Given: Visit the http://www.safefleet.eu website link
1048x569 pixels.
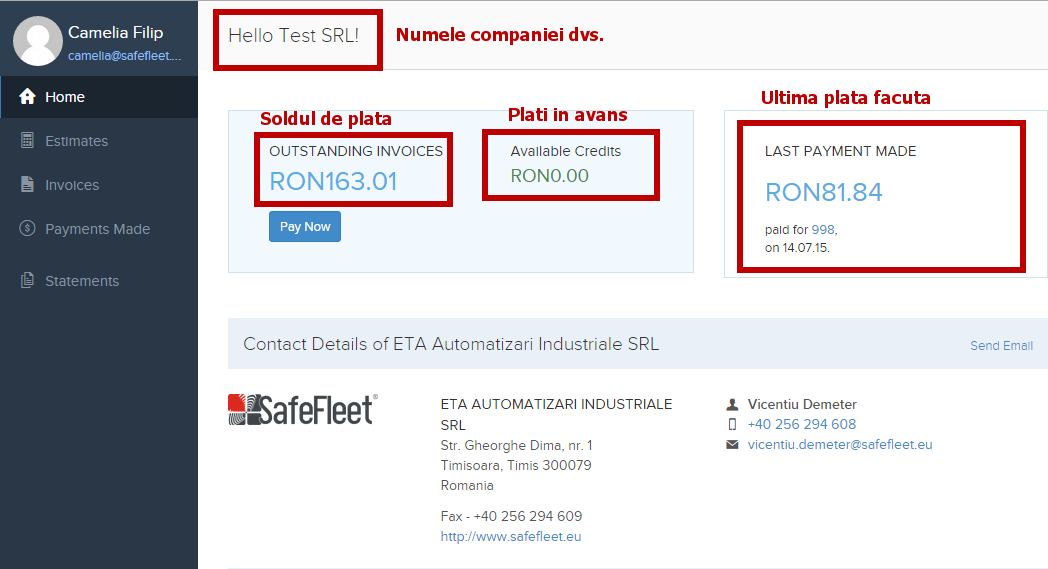Looking at the screenshot, I should click(x=510, y=537).
